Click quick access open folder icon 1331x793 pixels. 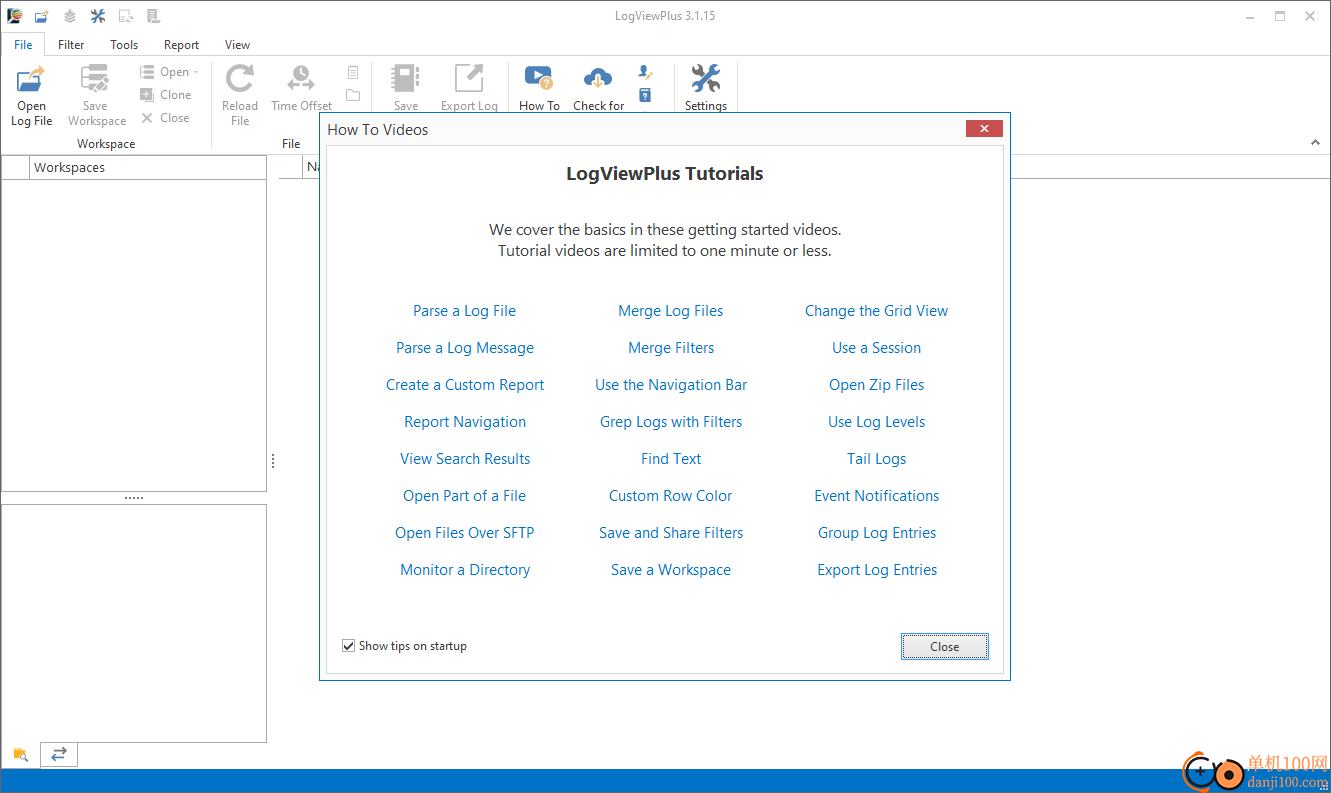pos(41,16)
